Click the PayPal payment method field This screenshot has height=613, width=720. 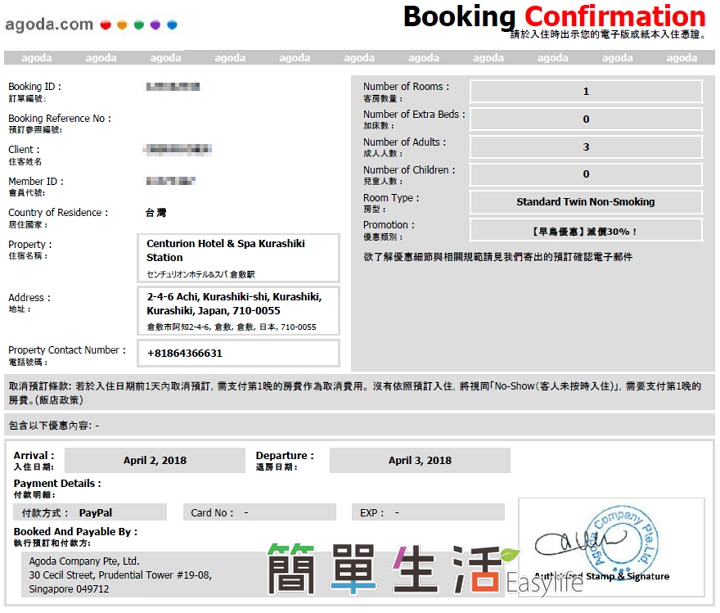pos(90,512)
